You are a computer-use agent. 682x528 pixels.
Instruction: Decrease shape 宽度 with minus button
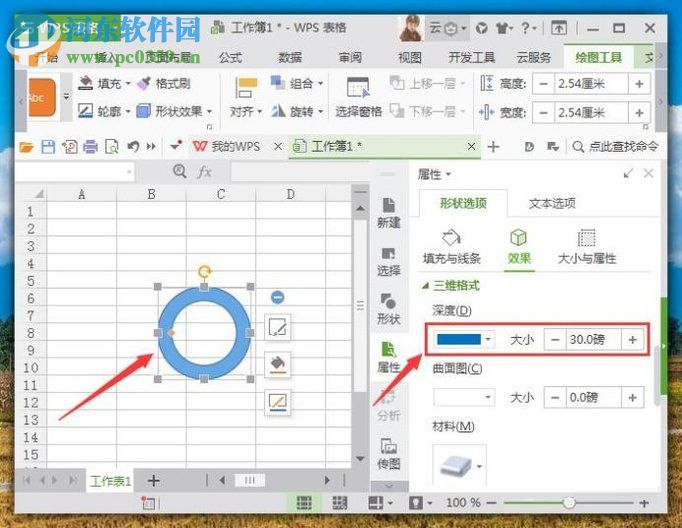point(543,113)
